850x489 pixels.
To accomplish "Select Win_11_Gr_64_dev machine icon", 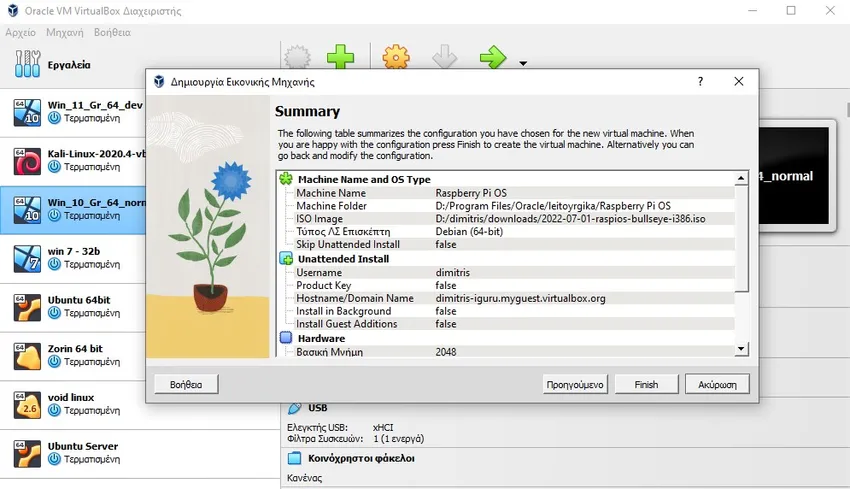I will (x=27, y=112).
